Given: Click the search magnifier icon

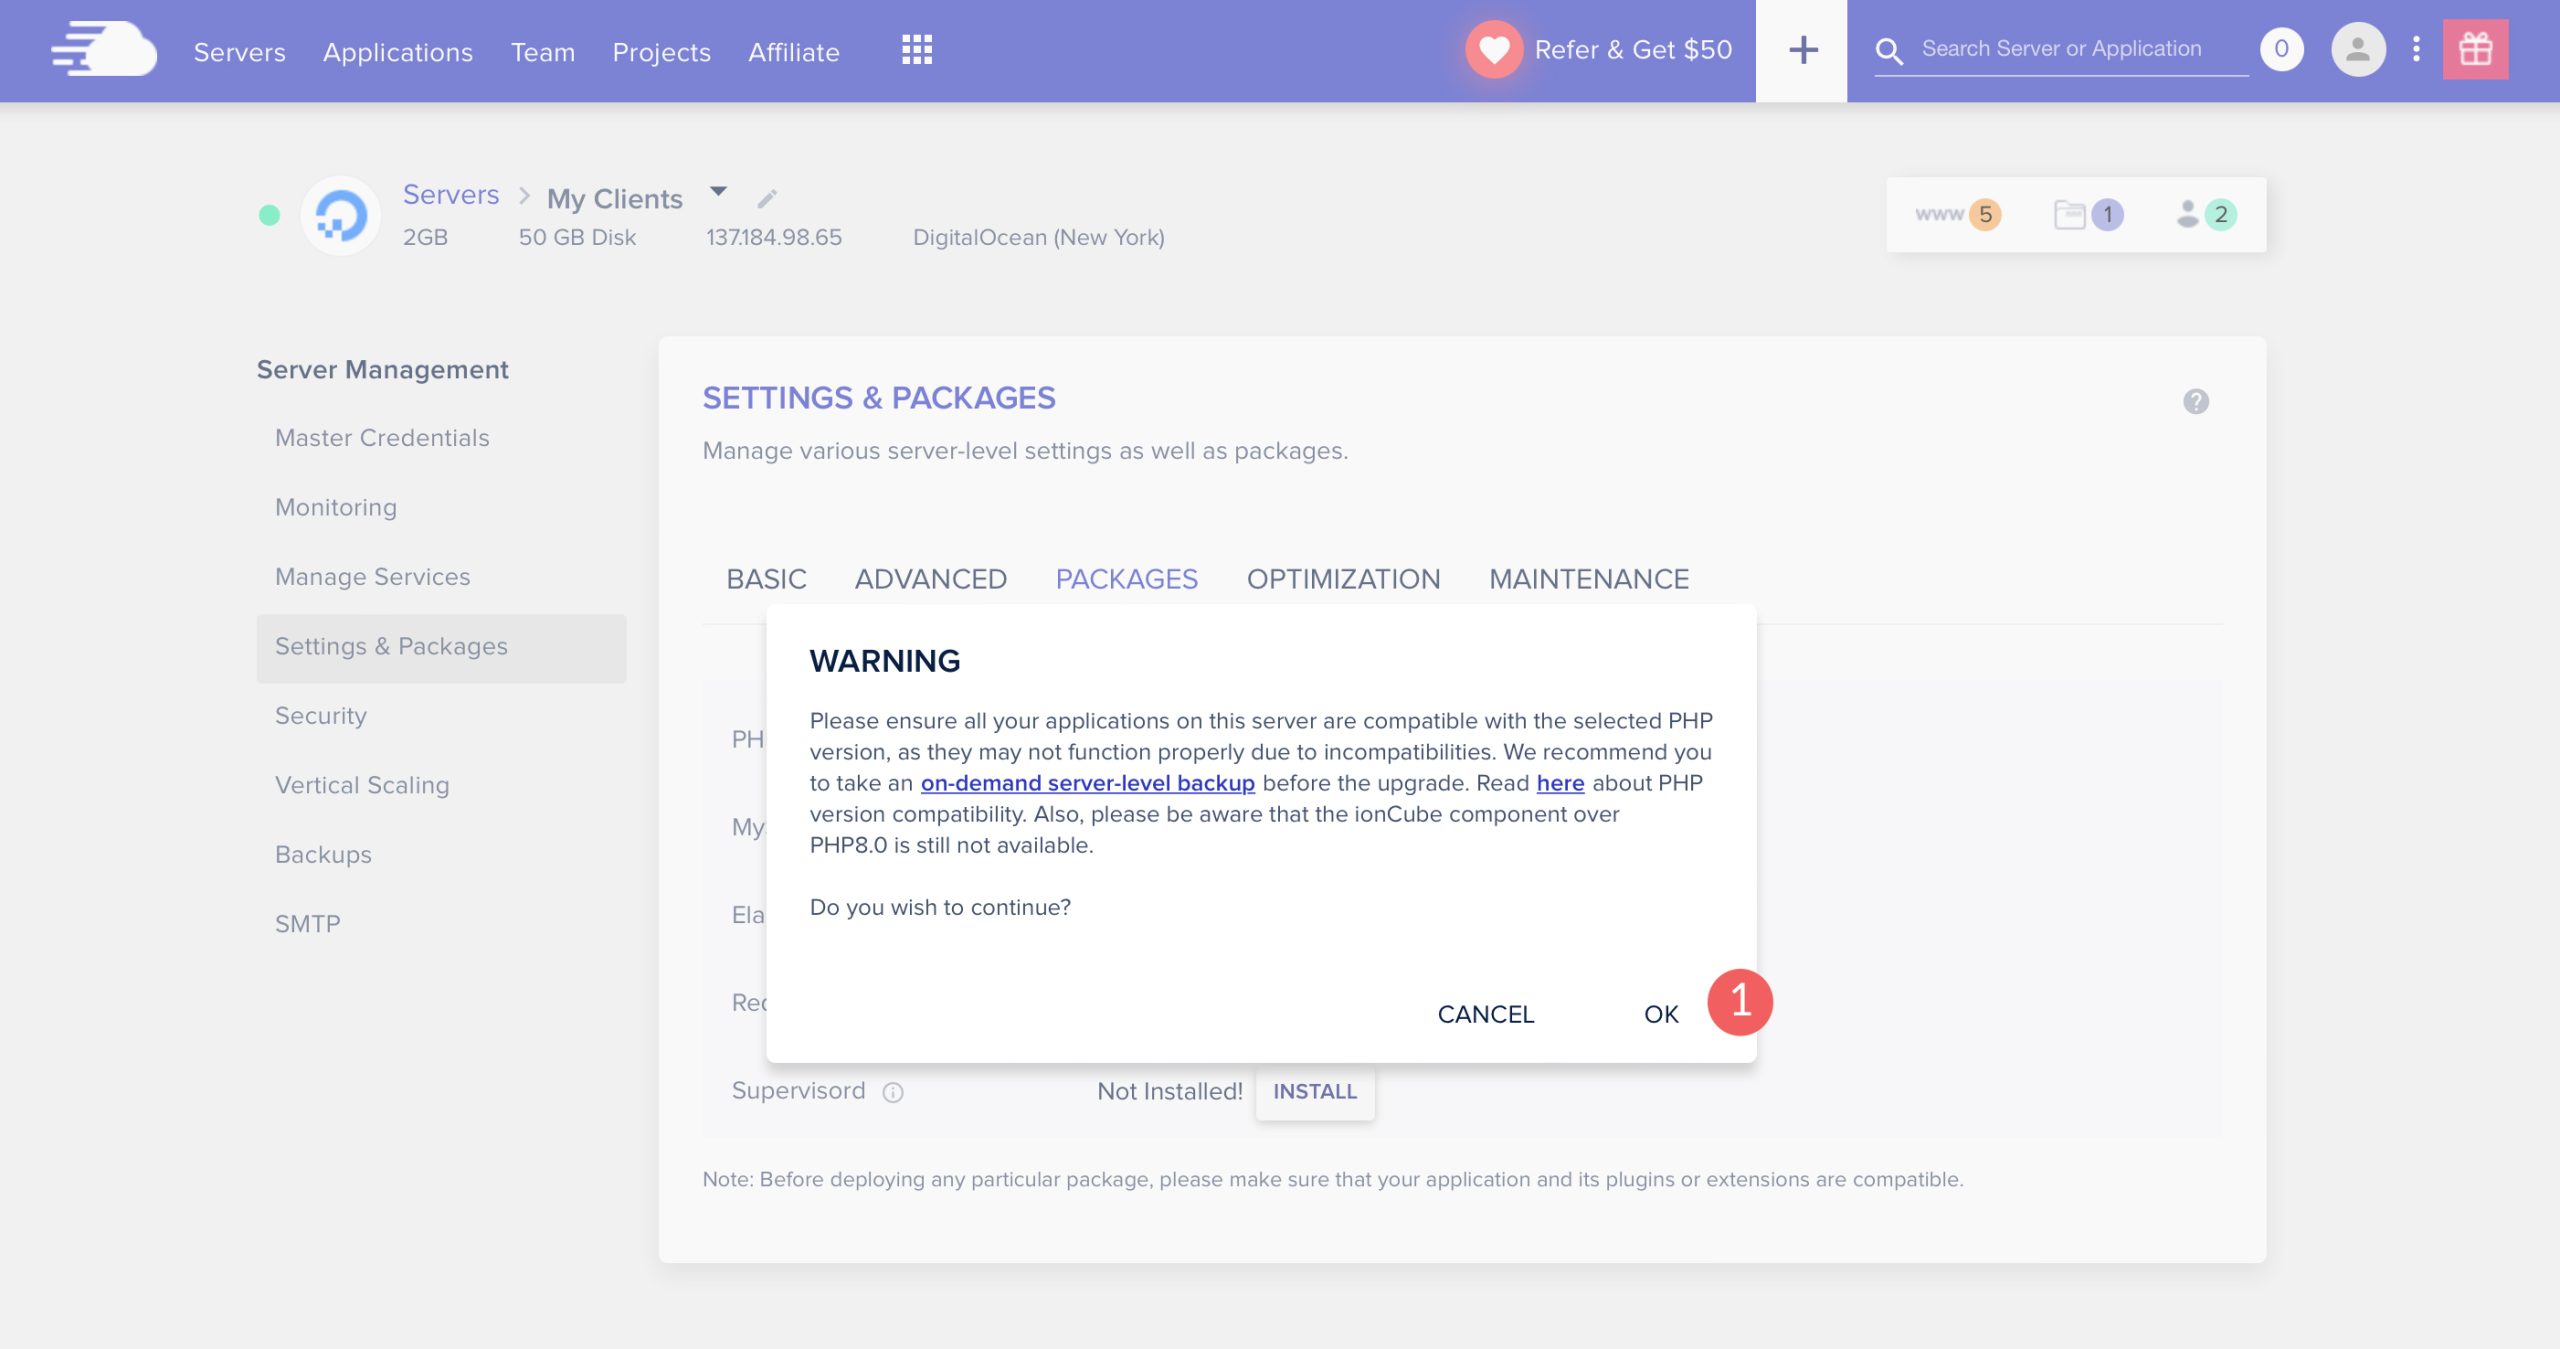Looking at the screenshot, I should [1891, 51].
